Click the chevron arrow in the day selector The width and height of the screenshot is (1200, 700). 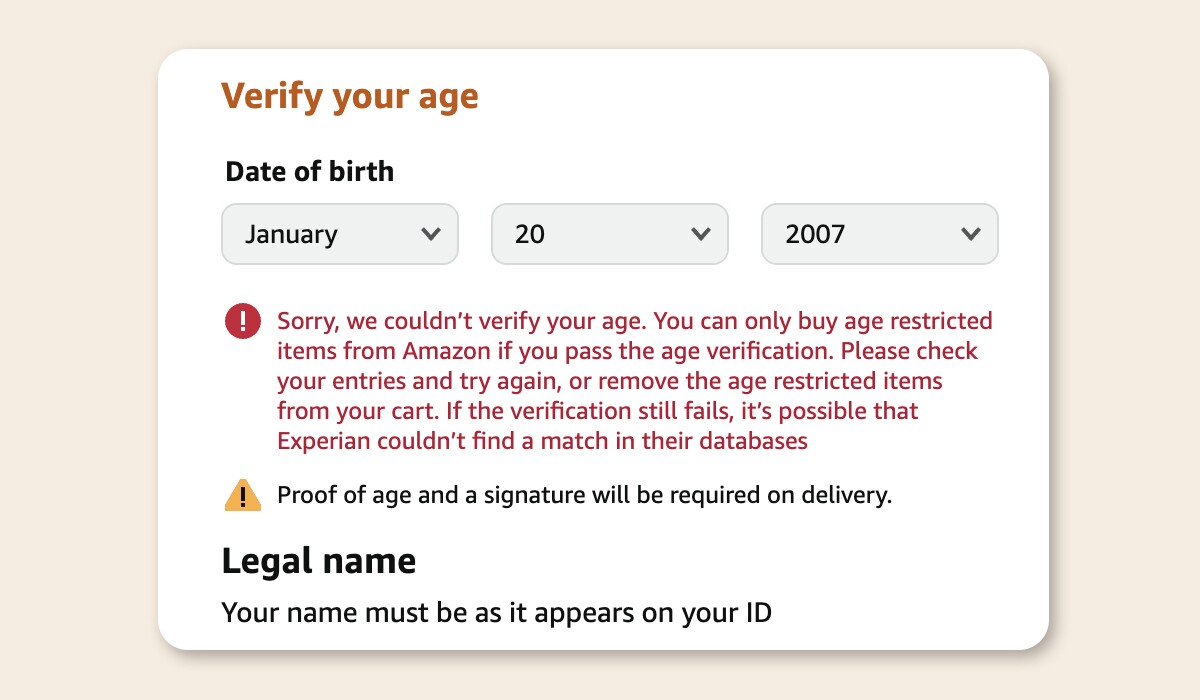701,234
